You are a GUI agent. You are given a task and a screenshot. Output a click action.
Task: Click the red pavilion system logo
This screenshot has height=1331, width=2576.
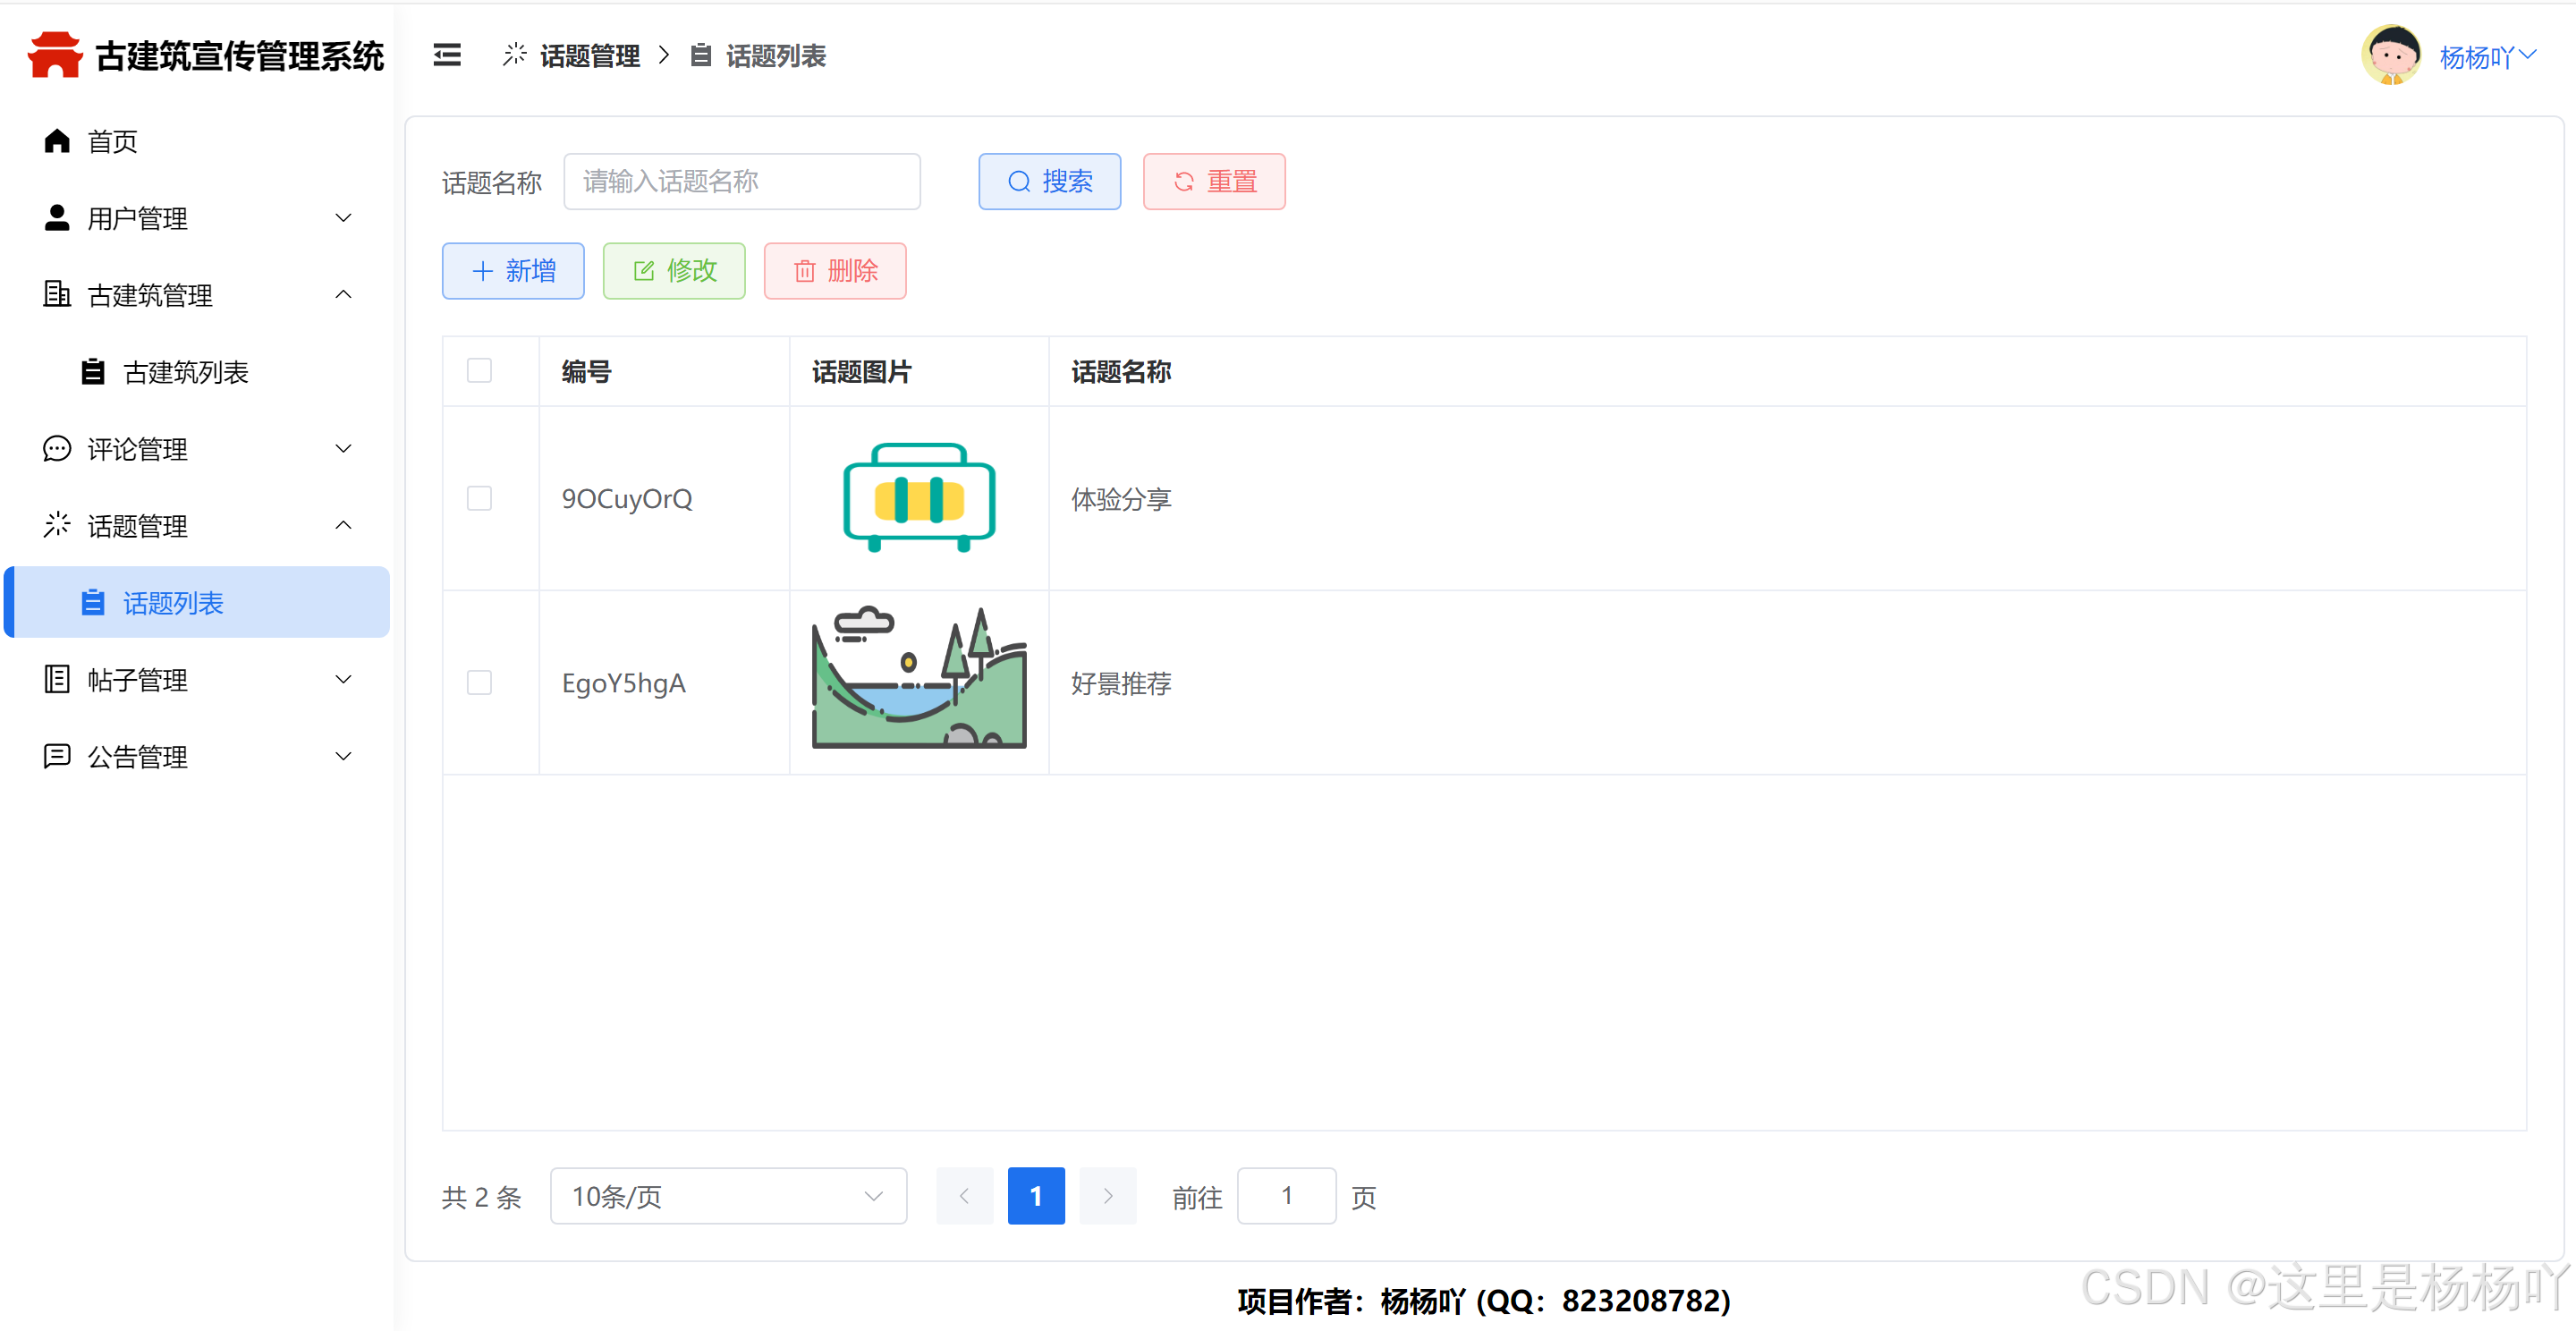(55, 55)
